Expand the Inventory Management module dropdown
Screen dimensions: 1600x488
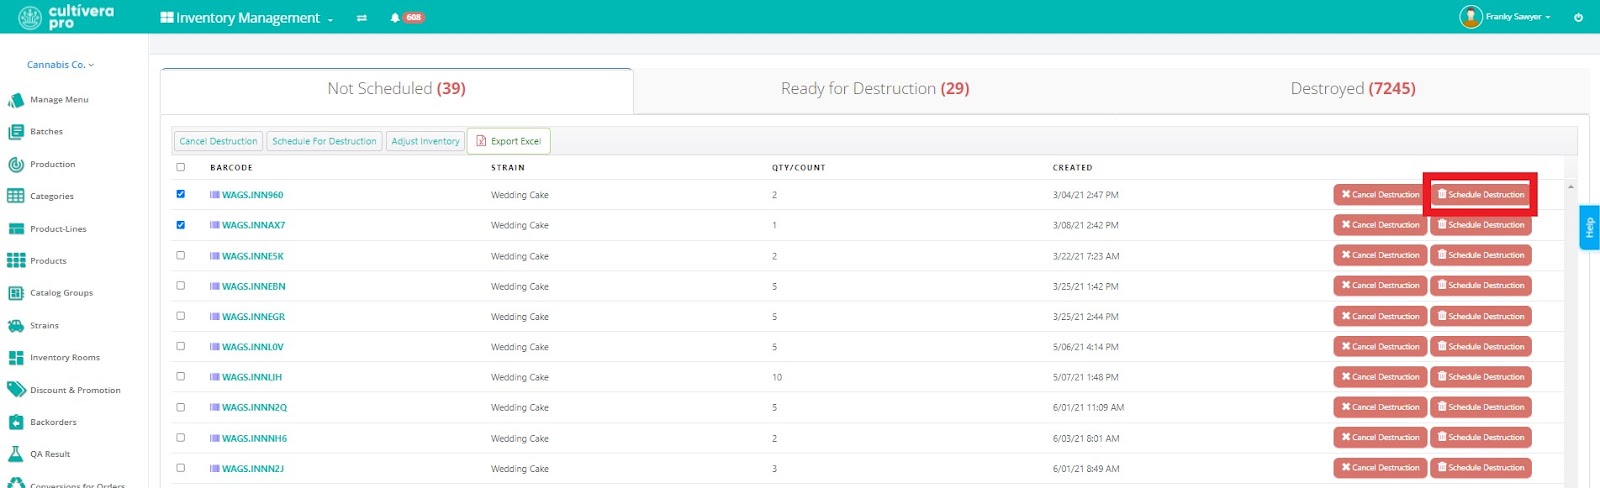(x=247, y=18)
